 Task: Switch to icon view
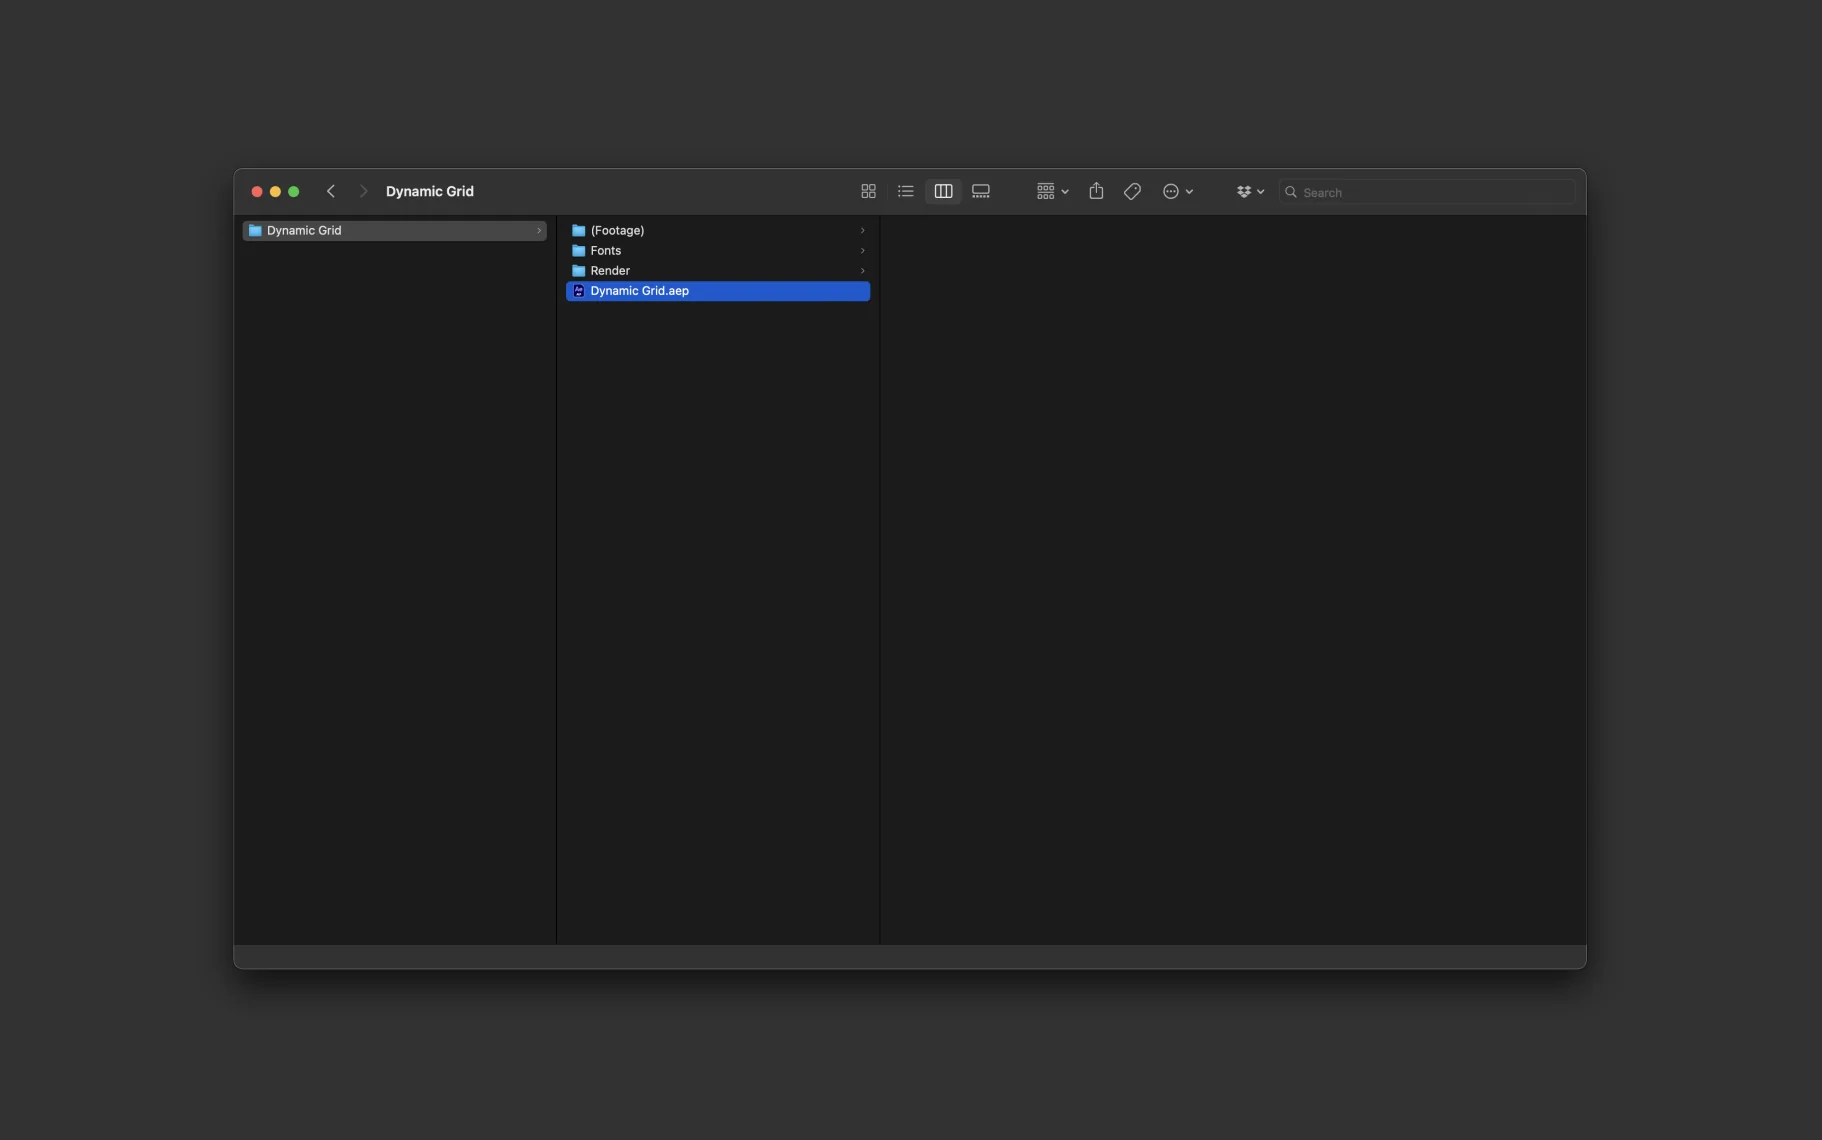pyautogui.click(x=867, y=191)
